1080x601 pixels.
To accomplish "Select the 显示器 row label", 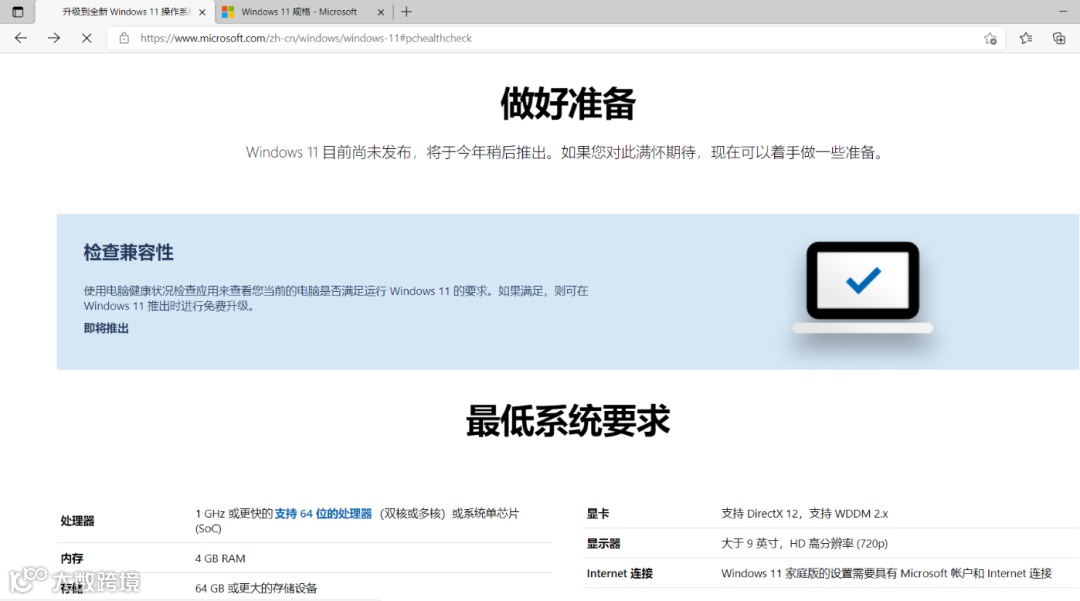I will pos(603,544).
